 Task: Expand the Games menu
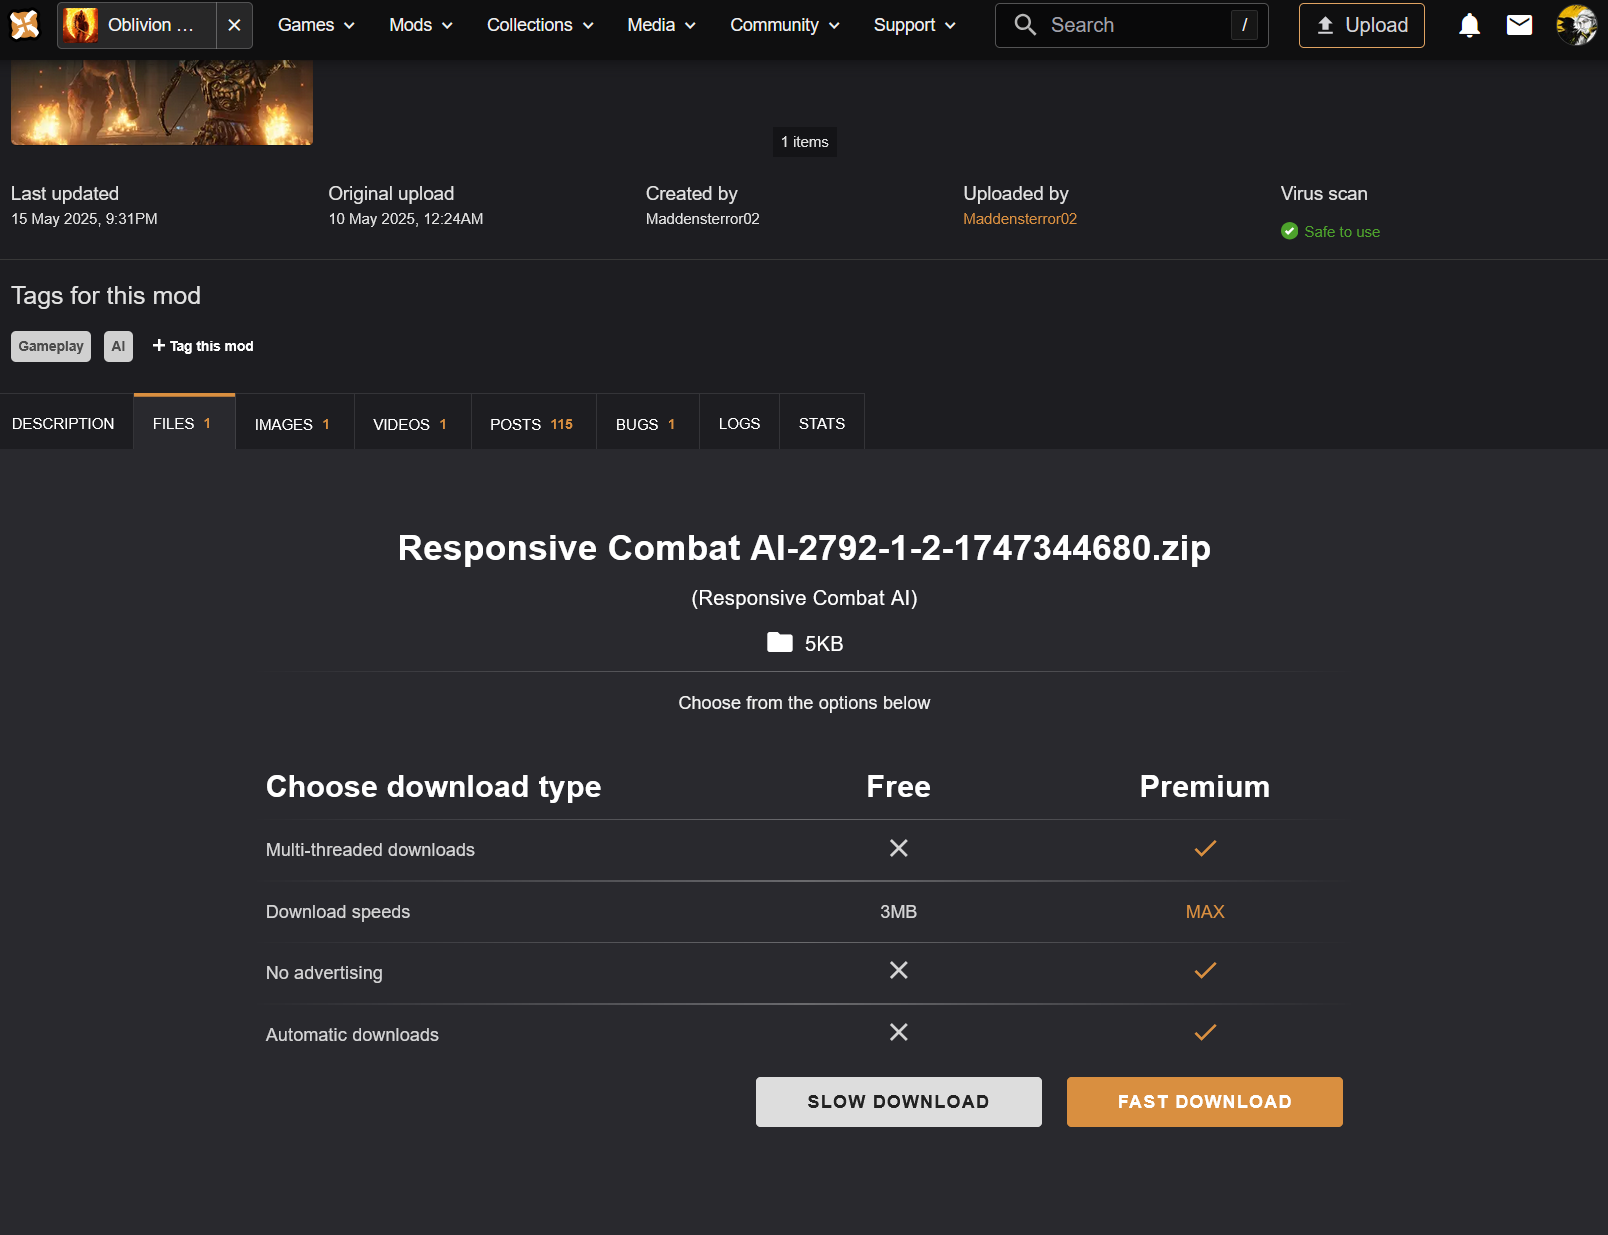(x=316, y=25)
